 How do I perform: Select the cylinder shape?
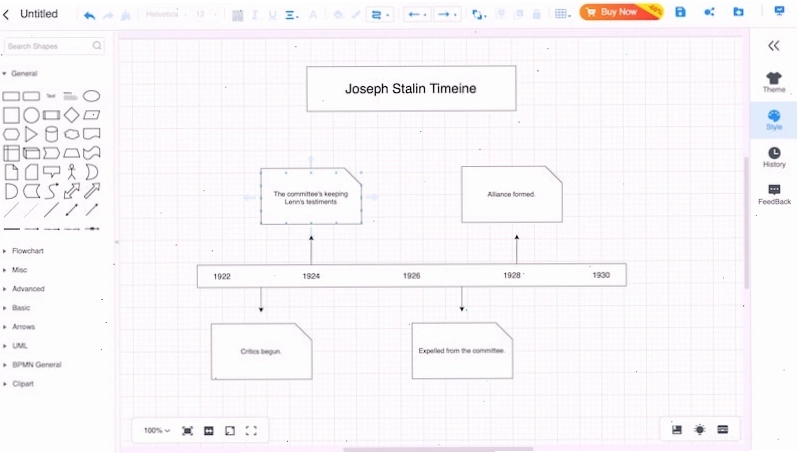point(51,134)
